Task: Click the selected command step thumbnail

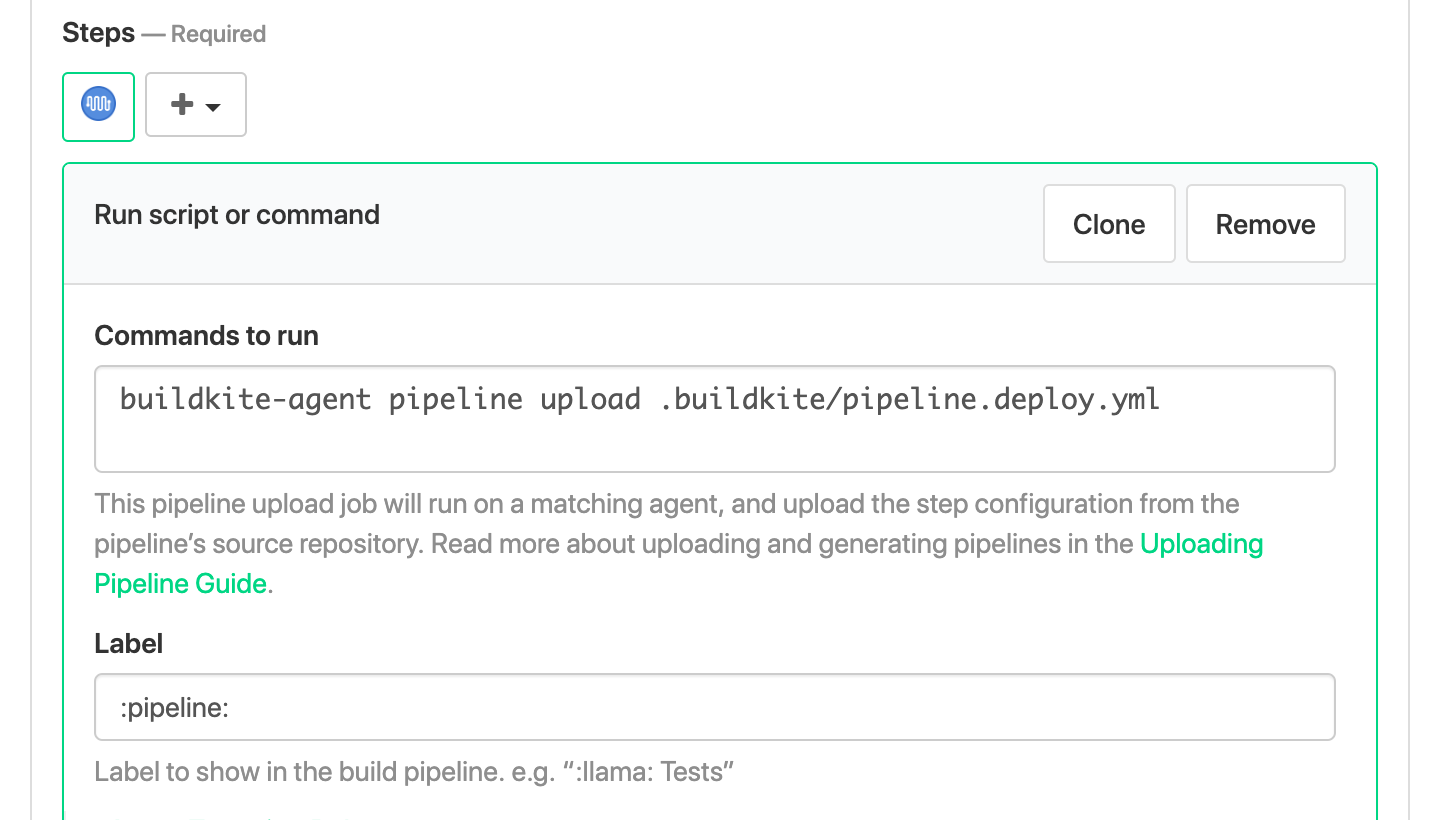Action: click(98, 104)
